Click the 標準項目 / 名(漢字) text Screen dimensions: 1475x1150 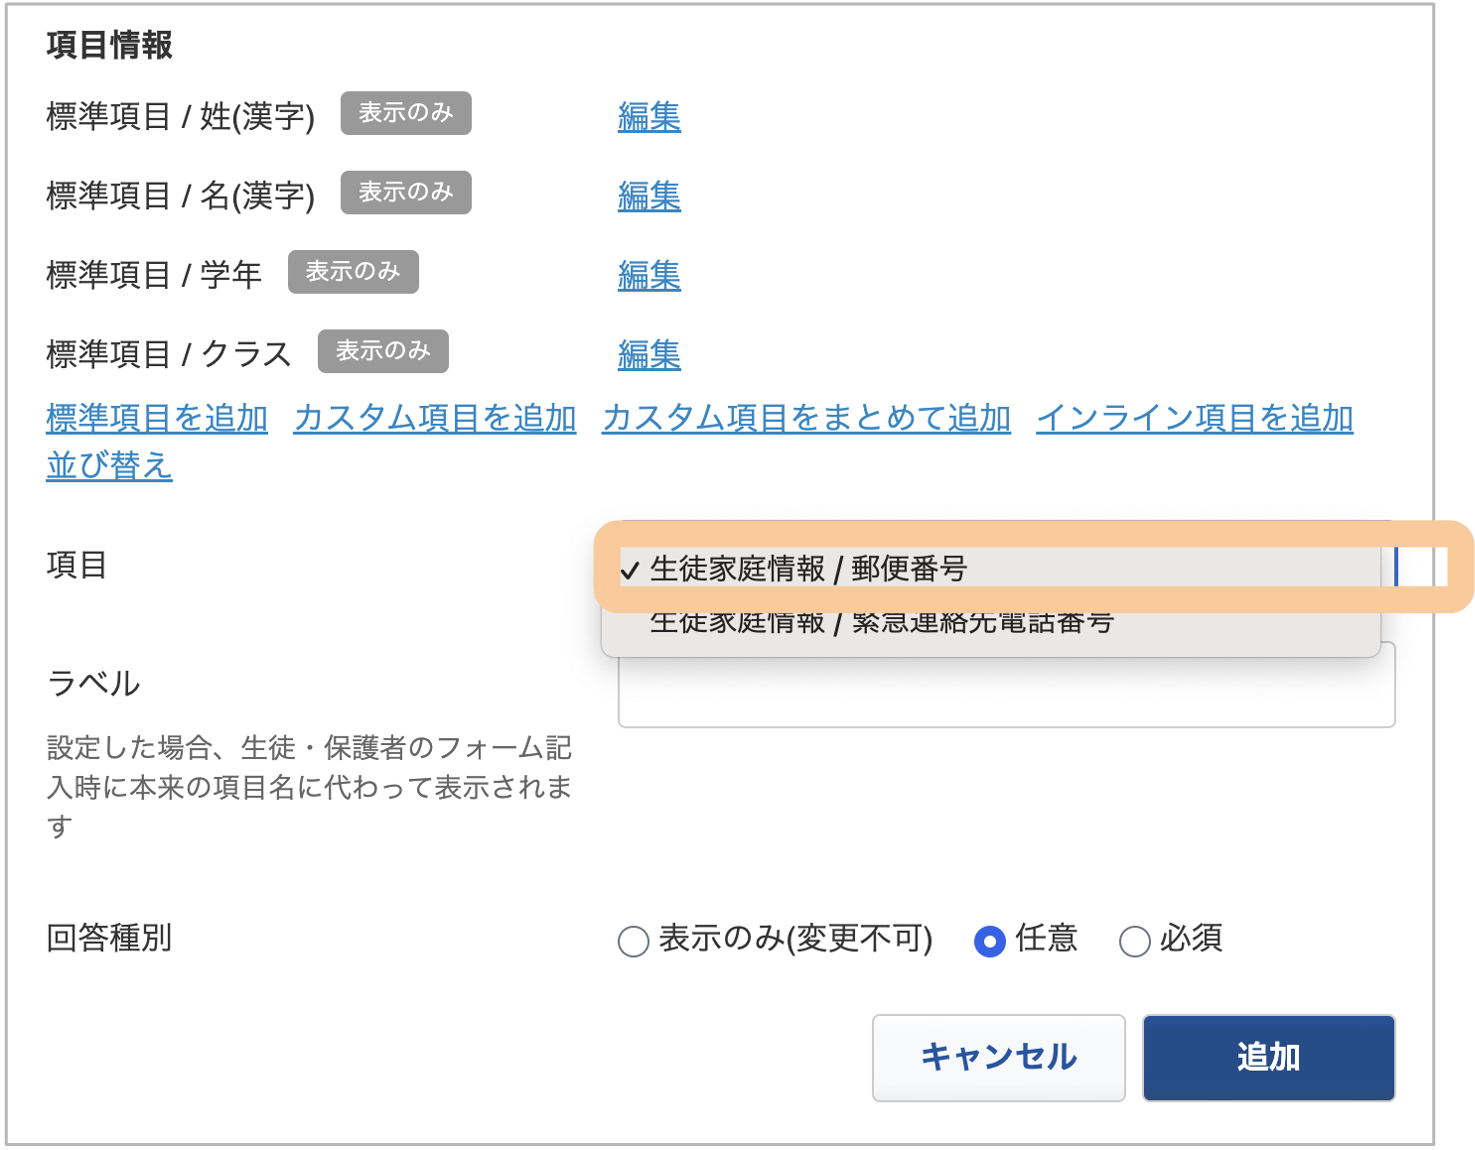coord(181,195)
